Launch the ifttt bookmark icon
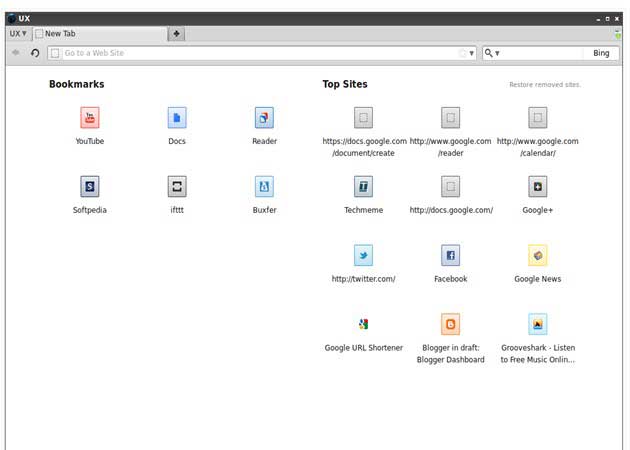630x450 pixels. [x=177, y=187]
